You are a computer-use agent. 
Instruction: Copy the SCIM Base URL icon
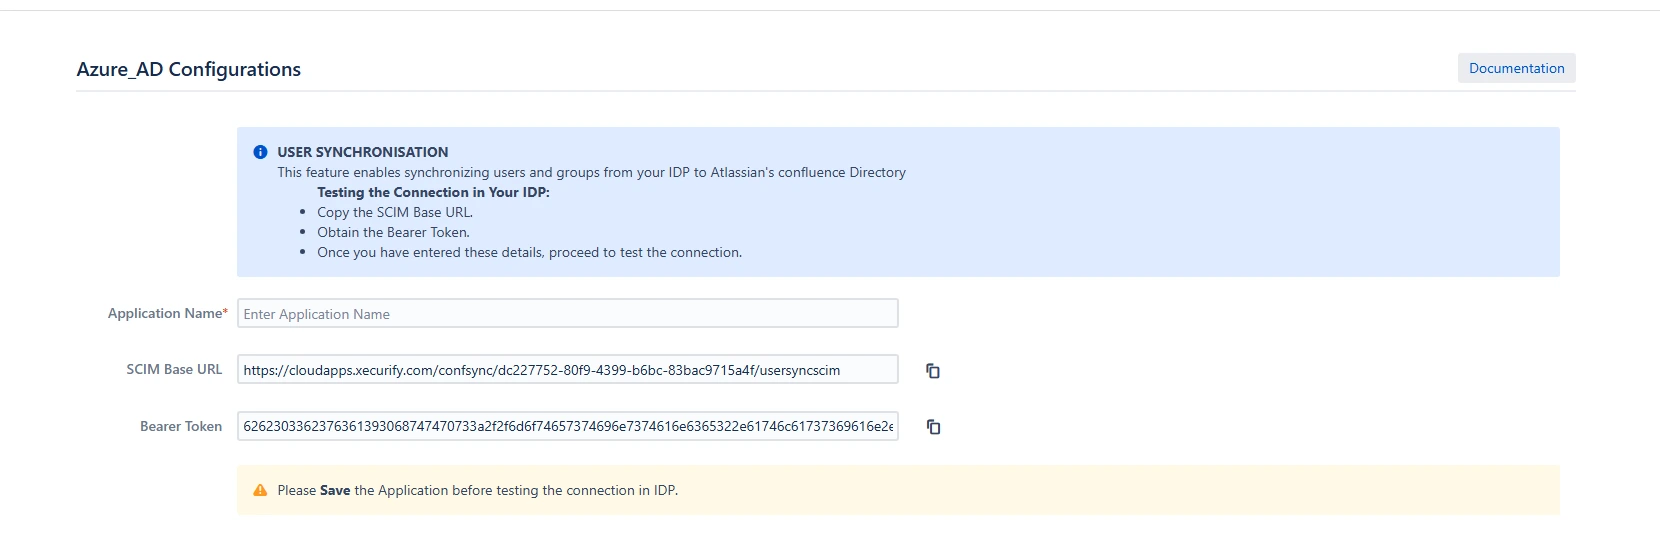click(x=933, y=371)
